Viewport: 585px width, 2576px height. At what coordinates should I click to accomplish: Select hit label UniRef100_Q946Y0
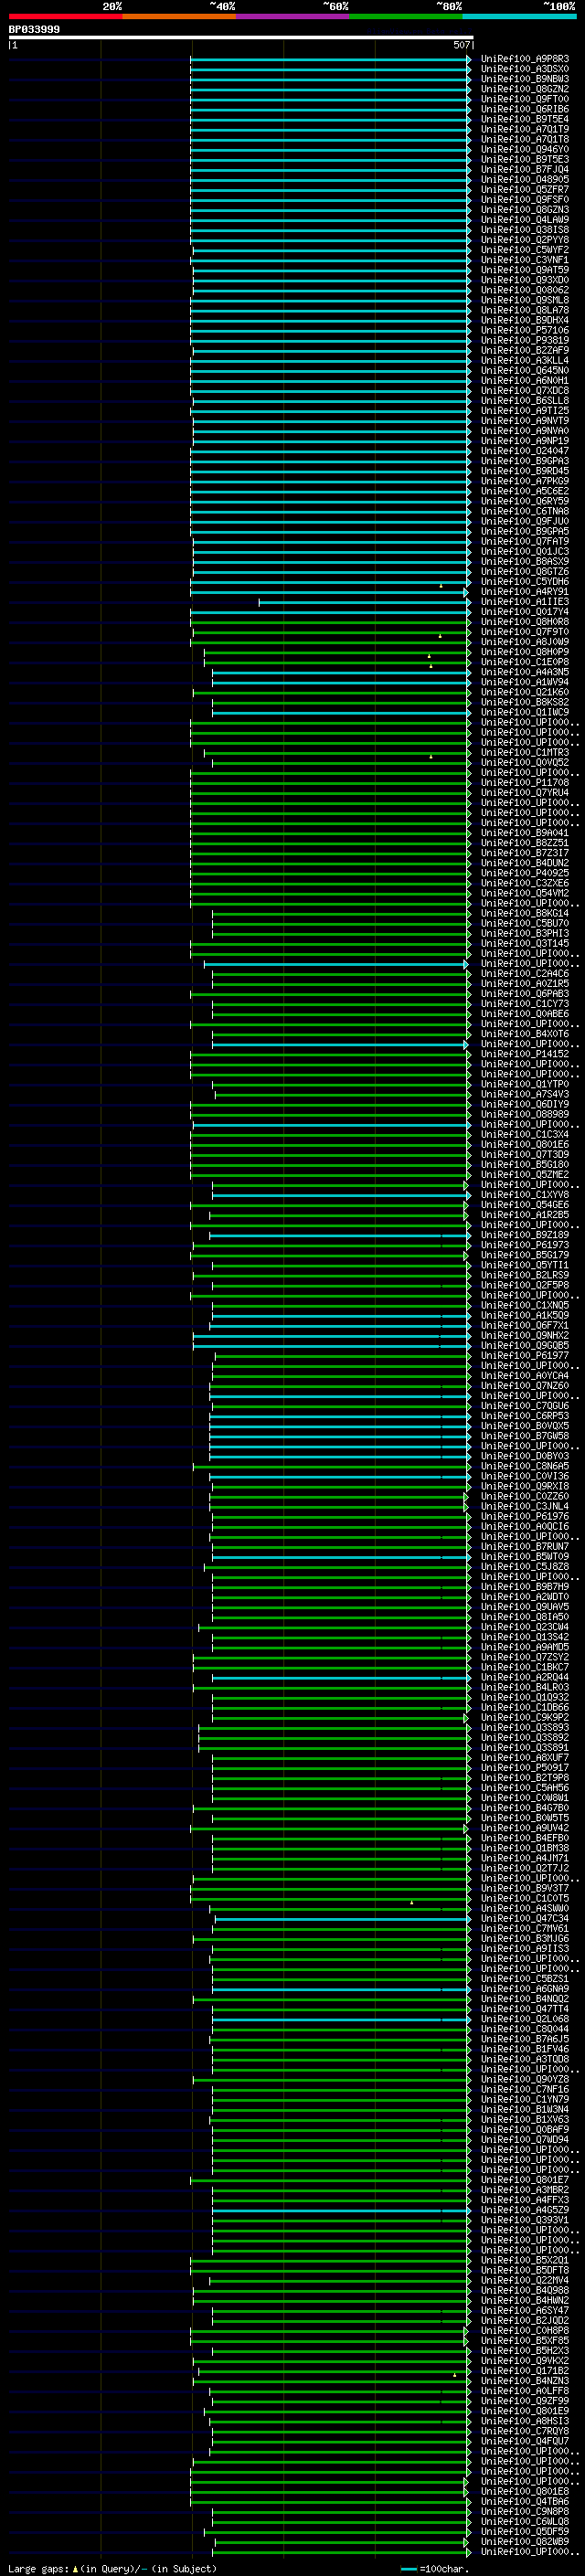525,149
